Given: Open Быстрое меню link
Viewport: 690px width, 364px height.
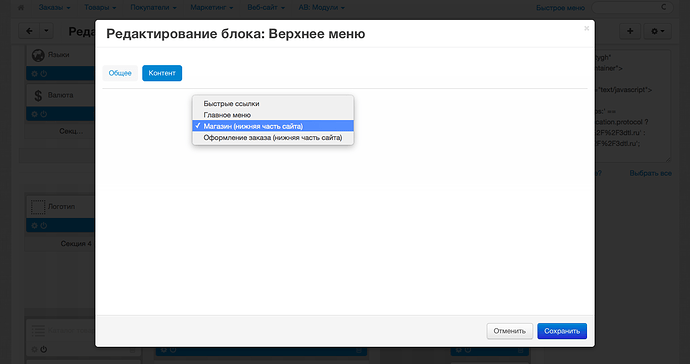Looking at the screenshot, I should pos(560,8).
